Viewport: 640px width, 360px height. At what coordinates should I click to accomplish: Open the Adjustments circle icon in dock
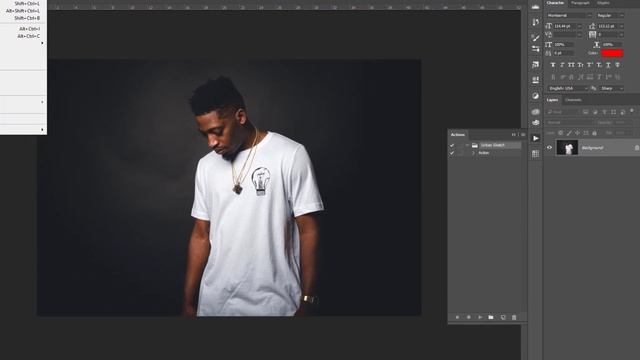point(536,96)
